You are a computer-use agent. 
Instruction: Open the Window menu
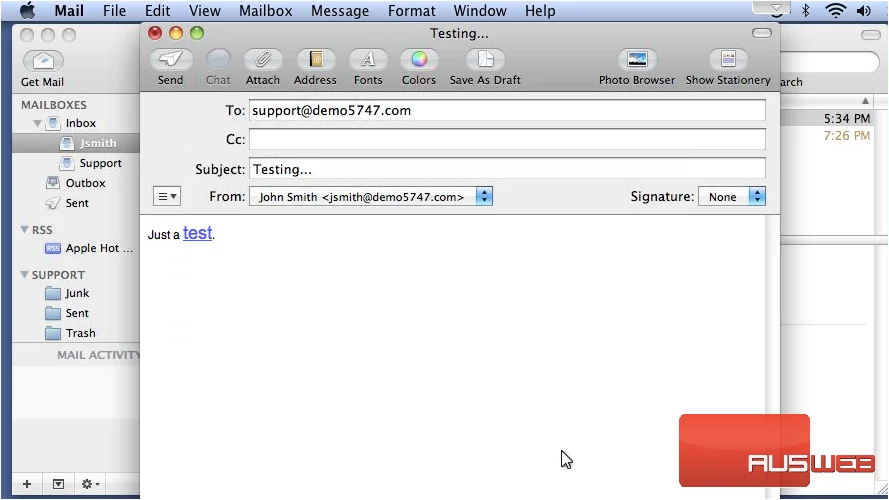coord(480,11)
